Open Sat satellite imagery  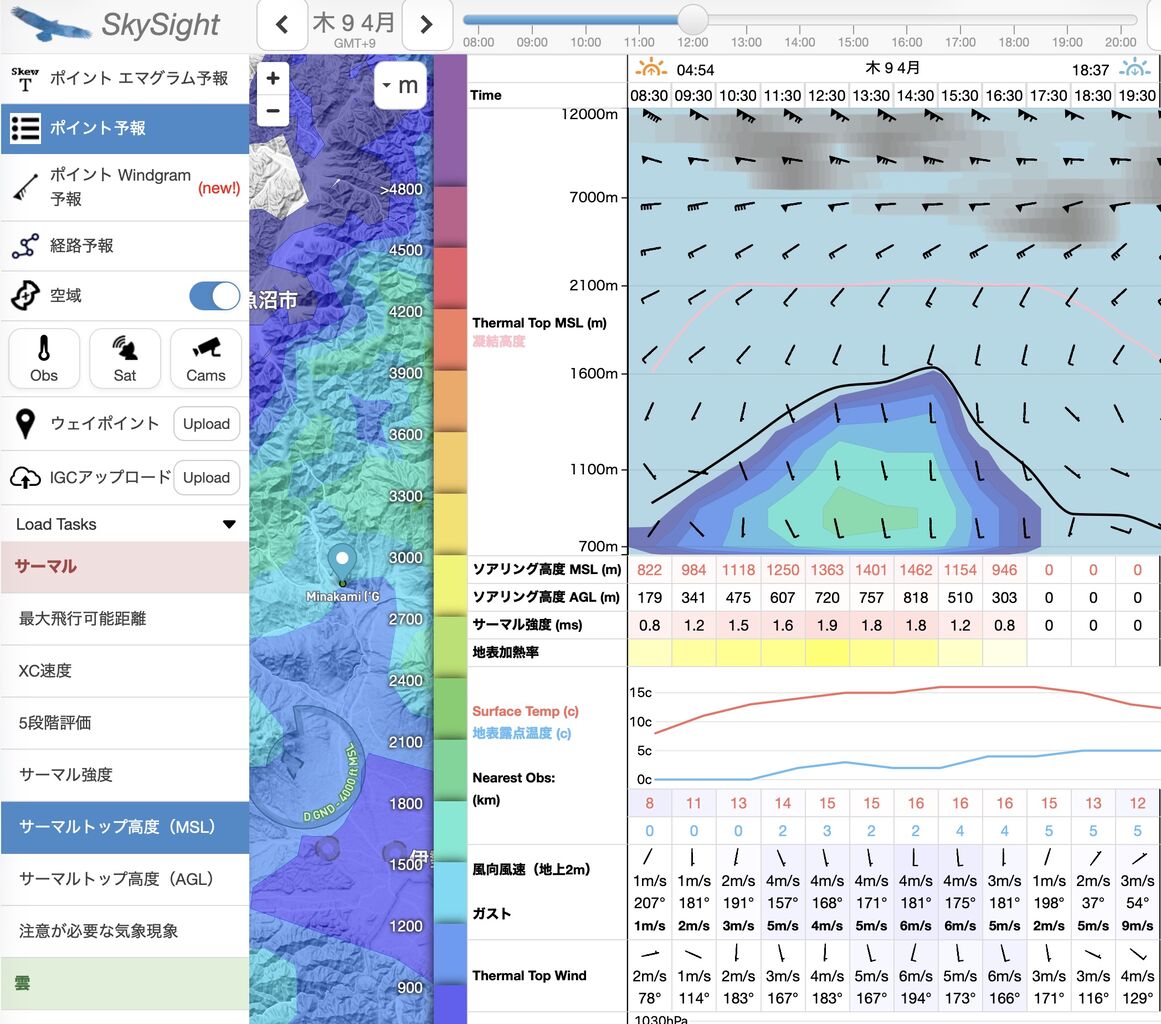point(124,358)
